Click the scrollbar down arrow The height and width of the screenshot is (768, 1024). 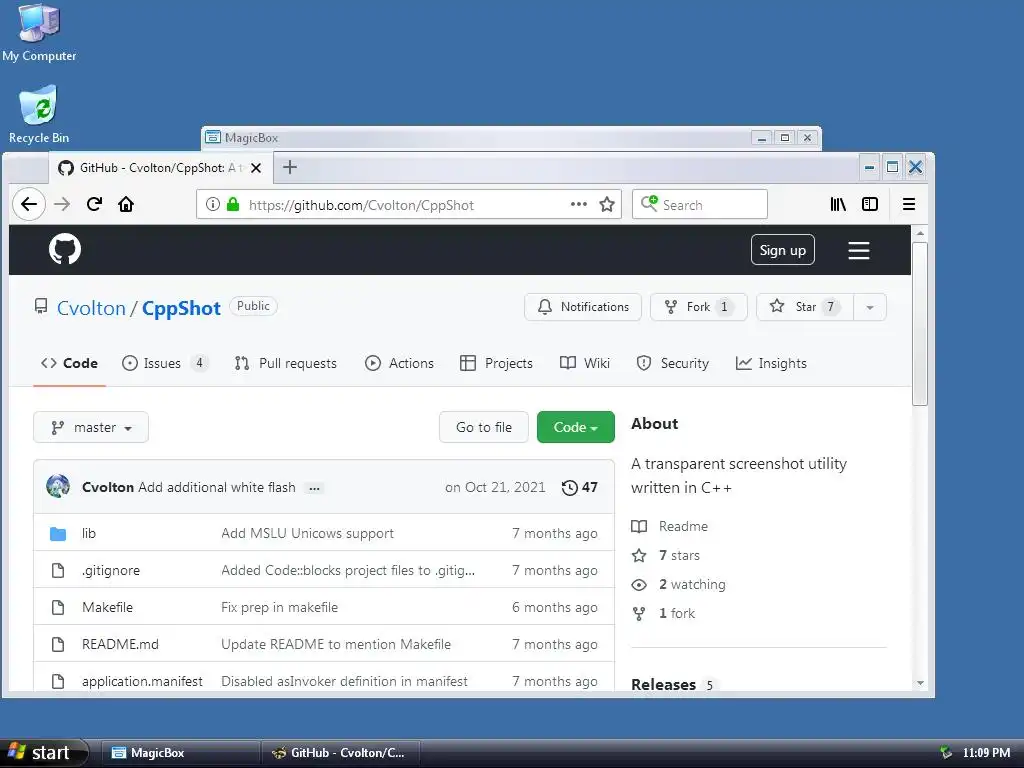coord(920,683)
